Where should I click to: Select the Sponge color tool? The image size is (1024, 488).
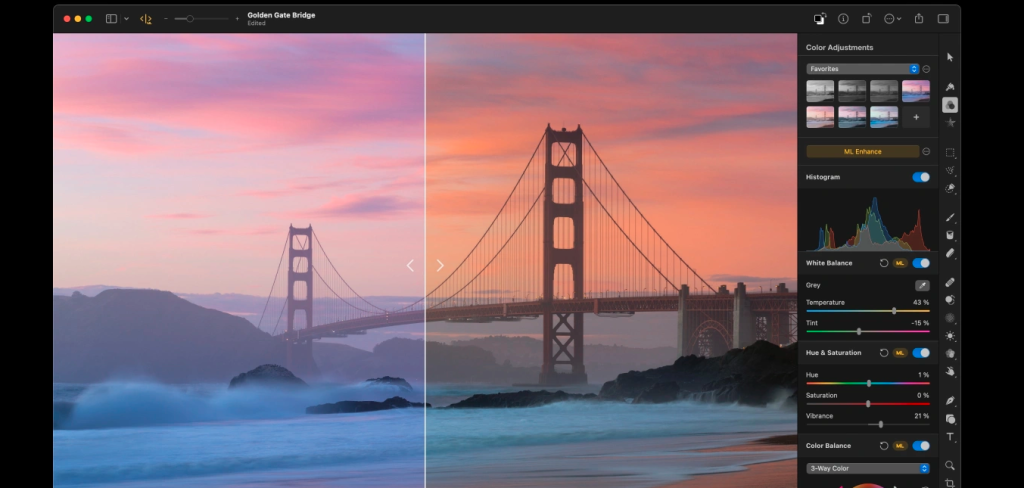[x=950, y=353]
